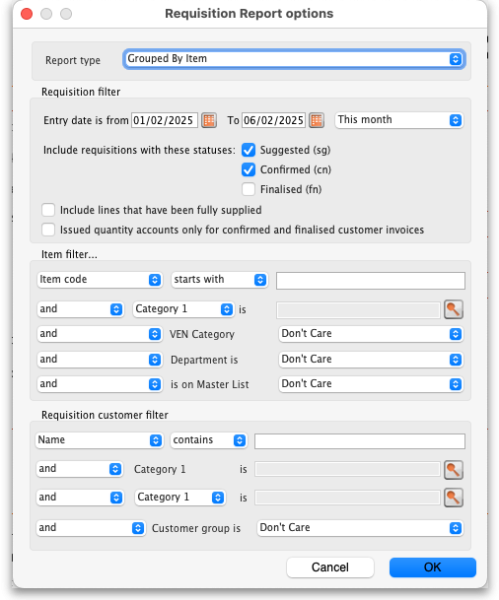Open the Report type dropdown
The image size is (499, 600).
click(294, 59)
